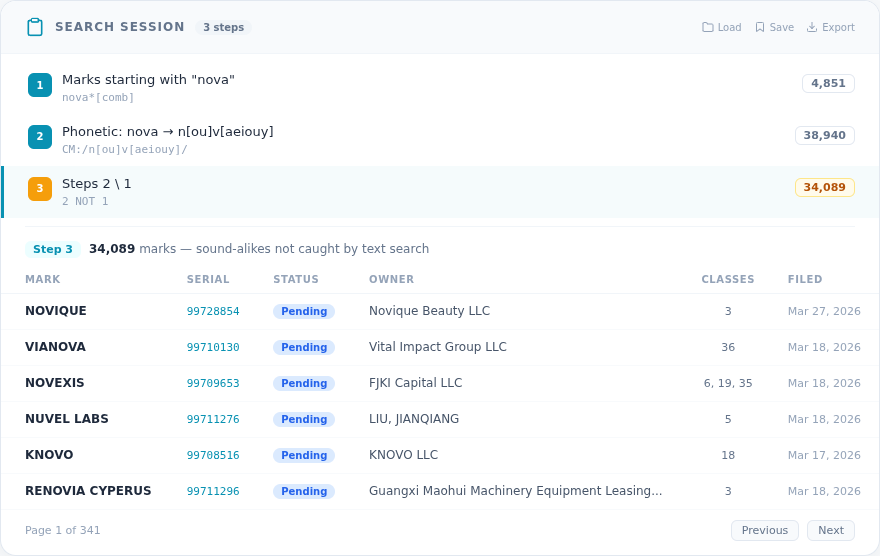Click the 38,940 result count badge
The width and height of the screenshot is (880, 556).
(824, 135)
